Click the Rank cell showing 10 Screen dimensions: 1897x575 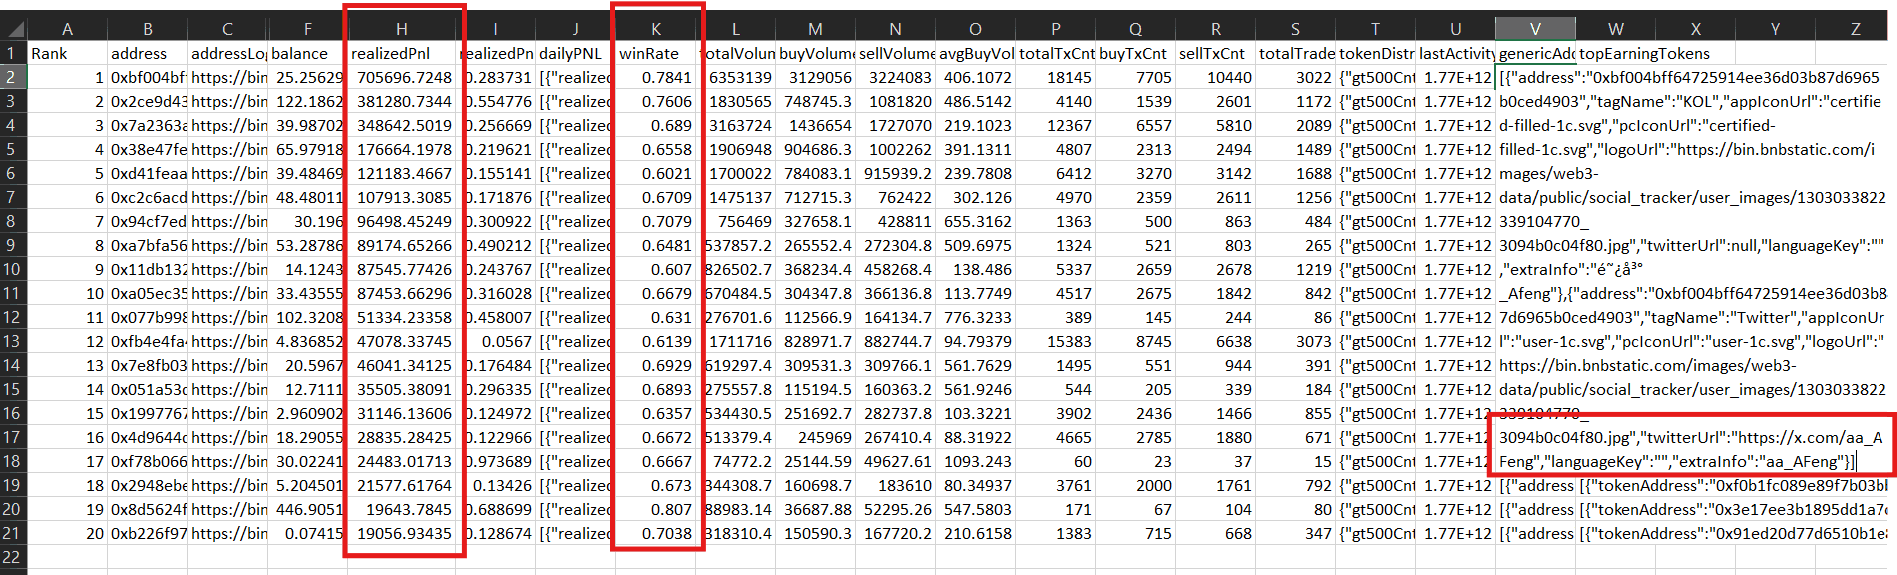click(x=67, y=293)
